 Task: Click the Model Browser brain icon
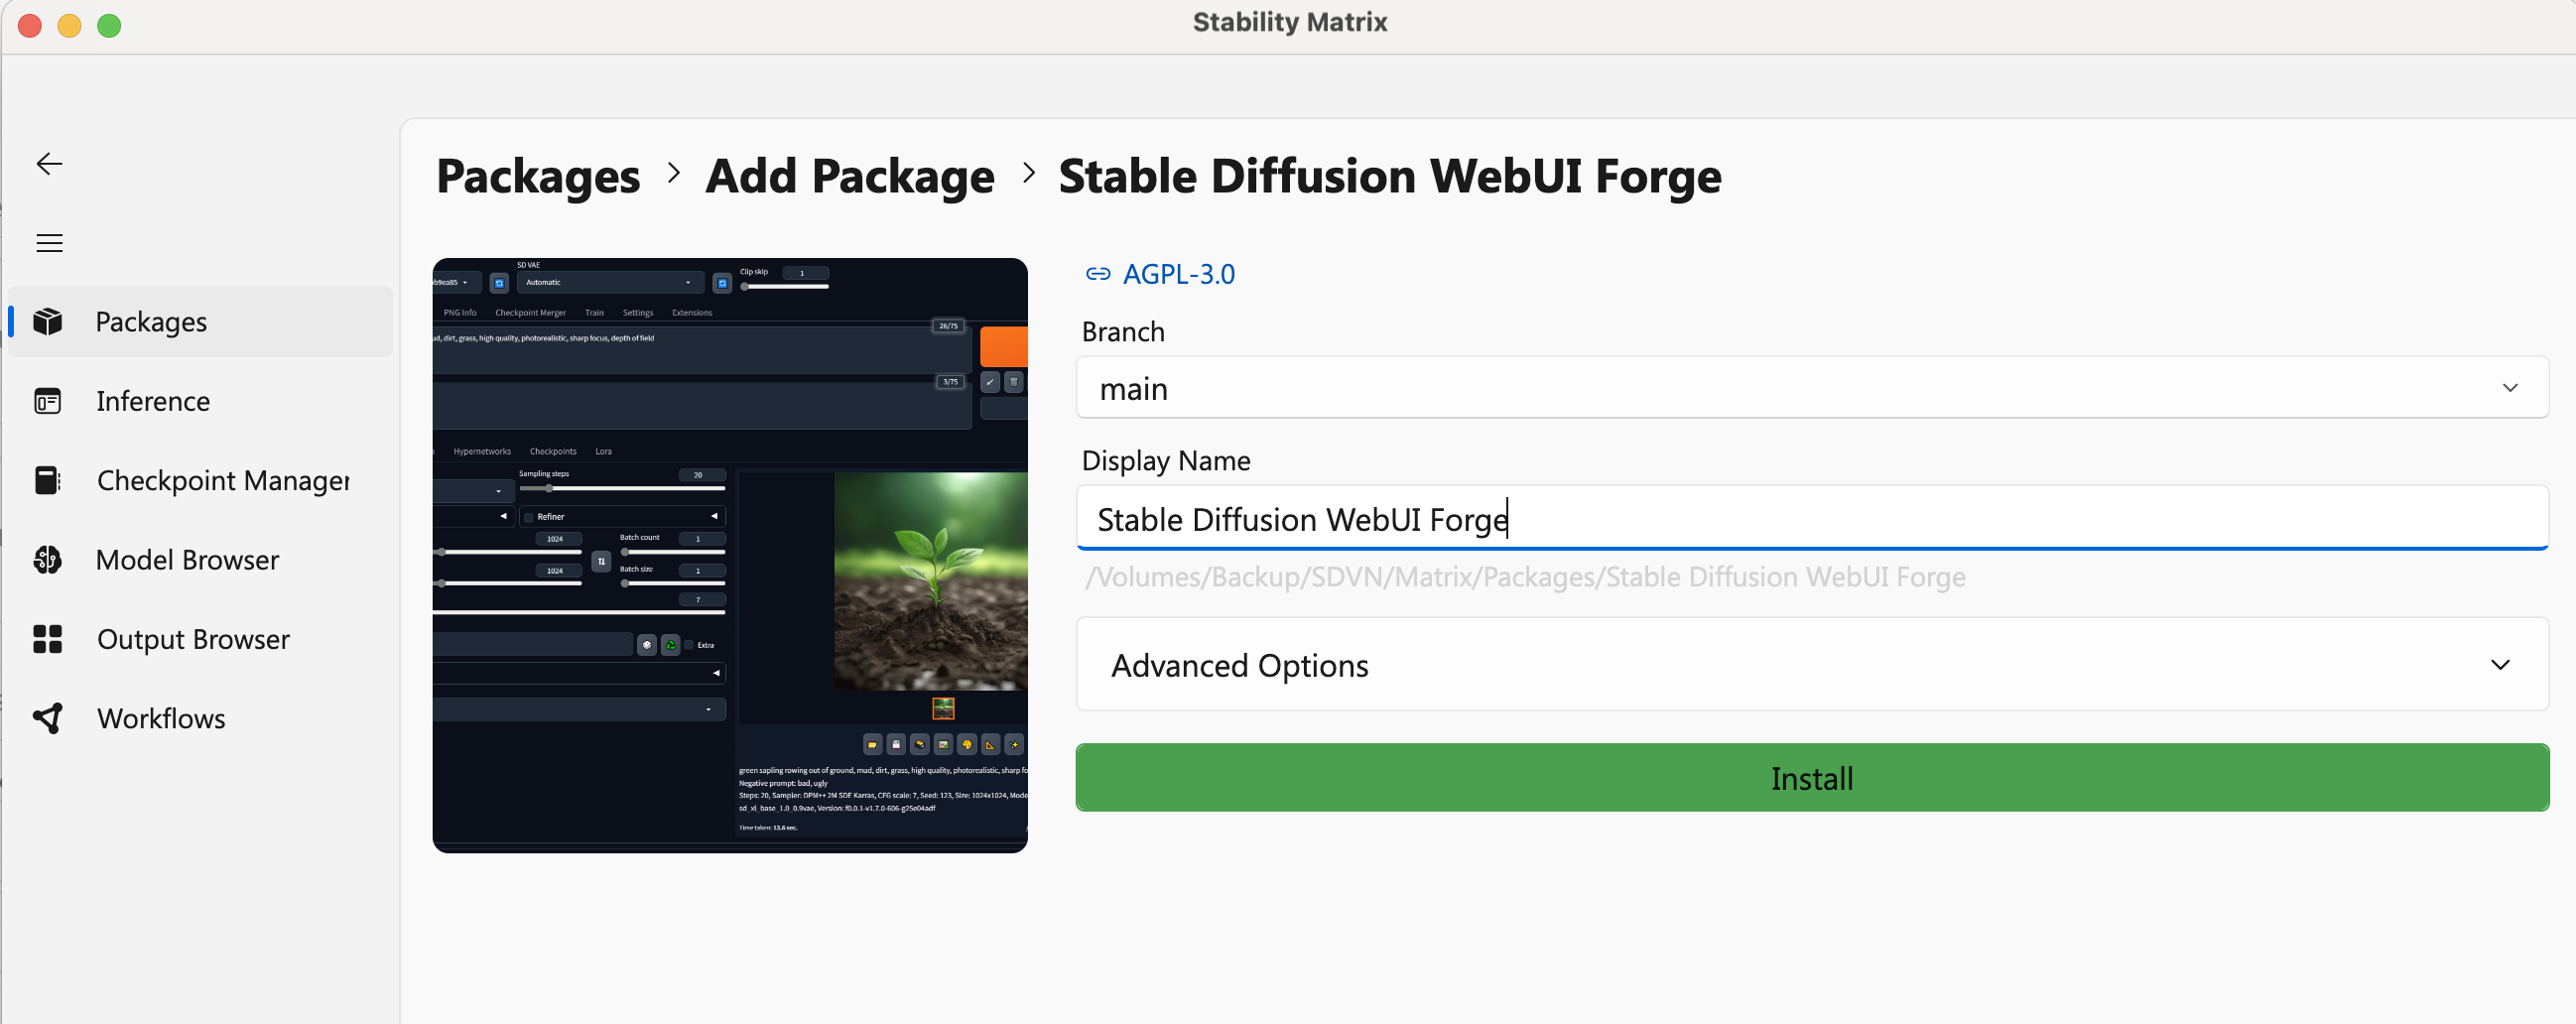point(48,560)
